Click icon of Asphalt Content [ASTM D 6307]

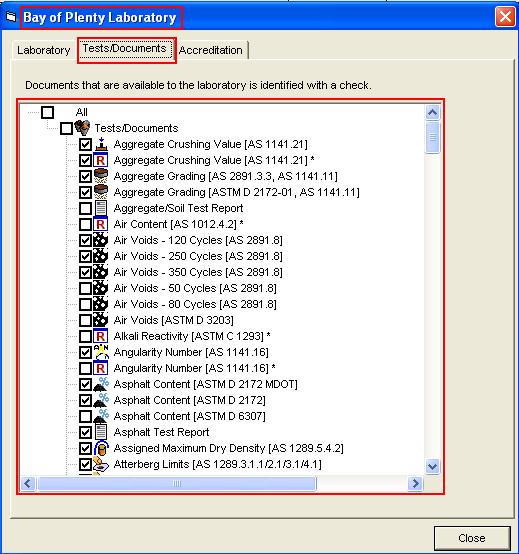click(x=101, y=416)
